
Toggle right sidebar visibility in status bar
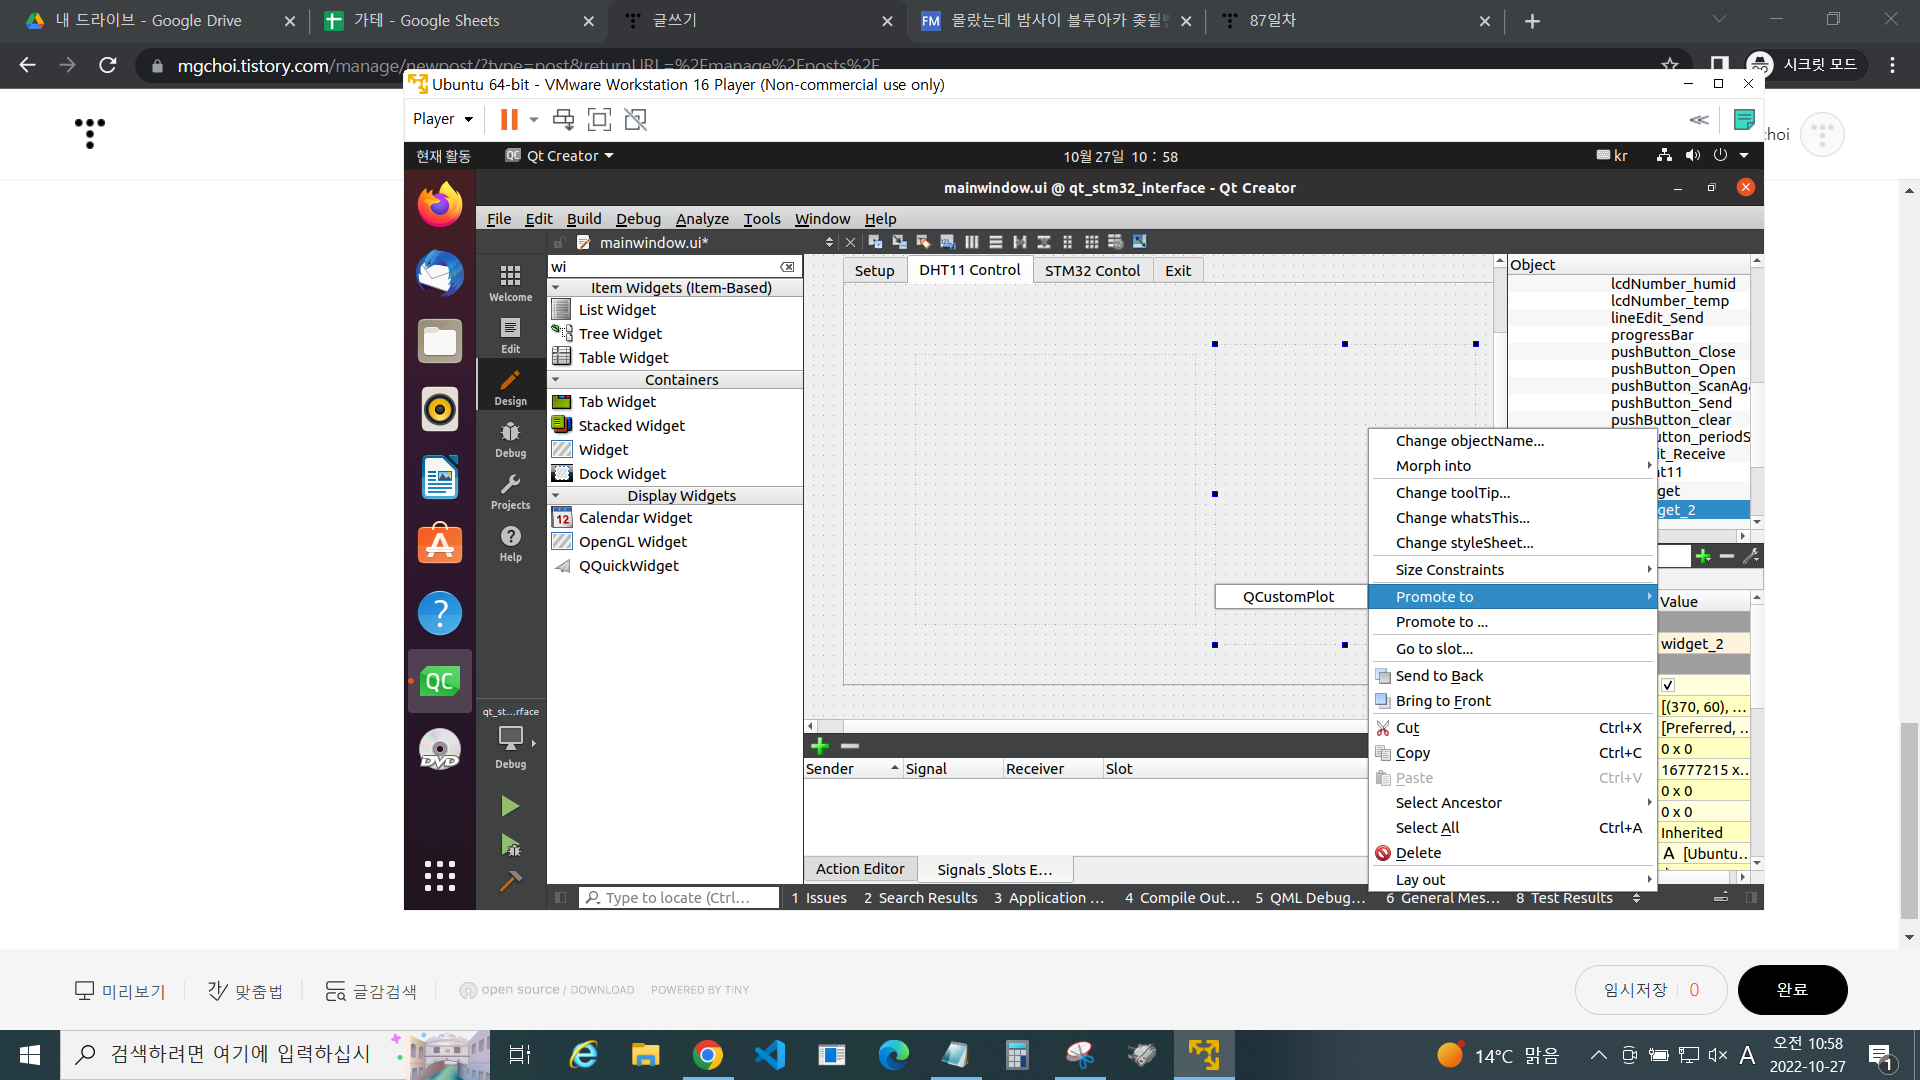1751,898
